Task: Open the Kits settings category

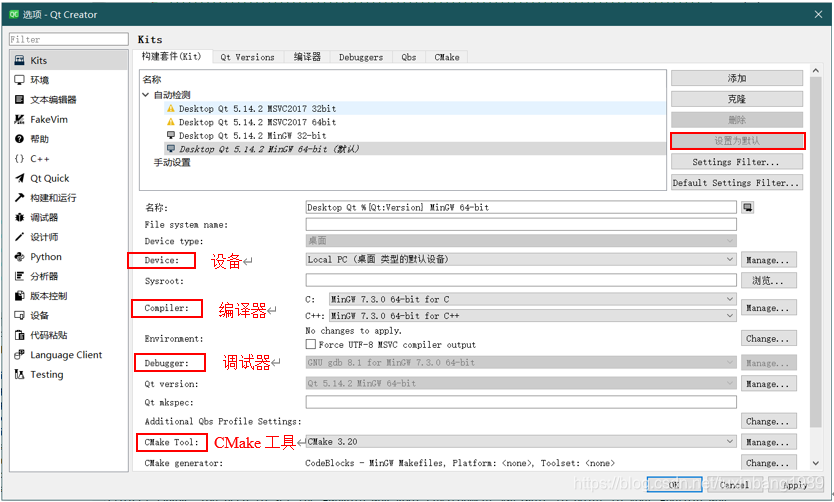Action: click(x=69, y=60)
